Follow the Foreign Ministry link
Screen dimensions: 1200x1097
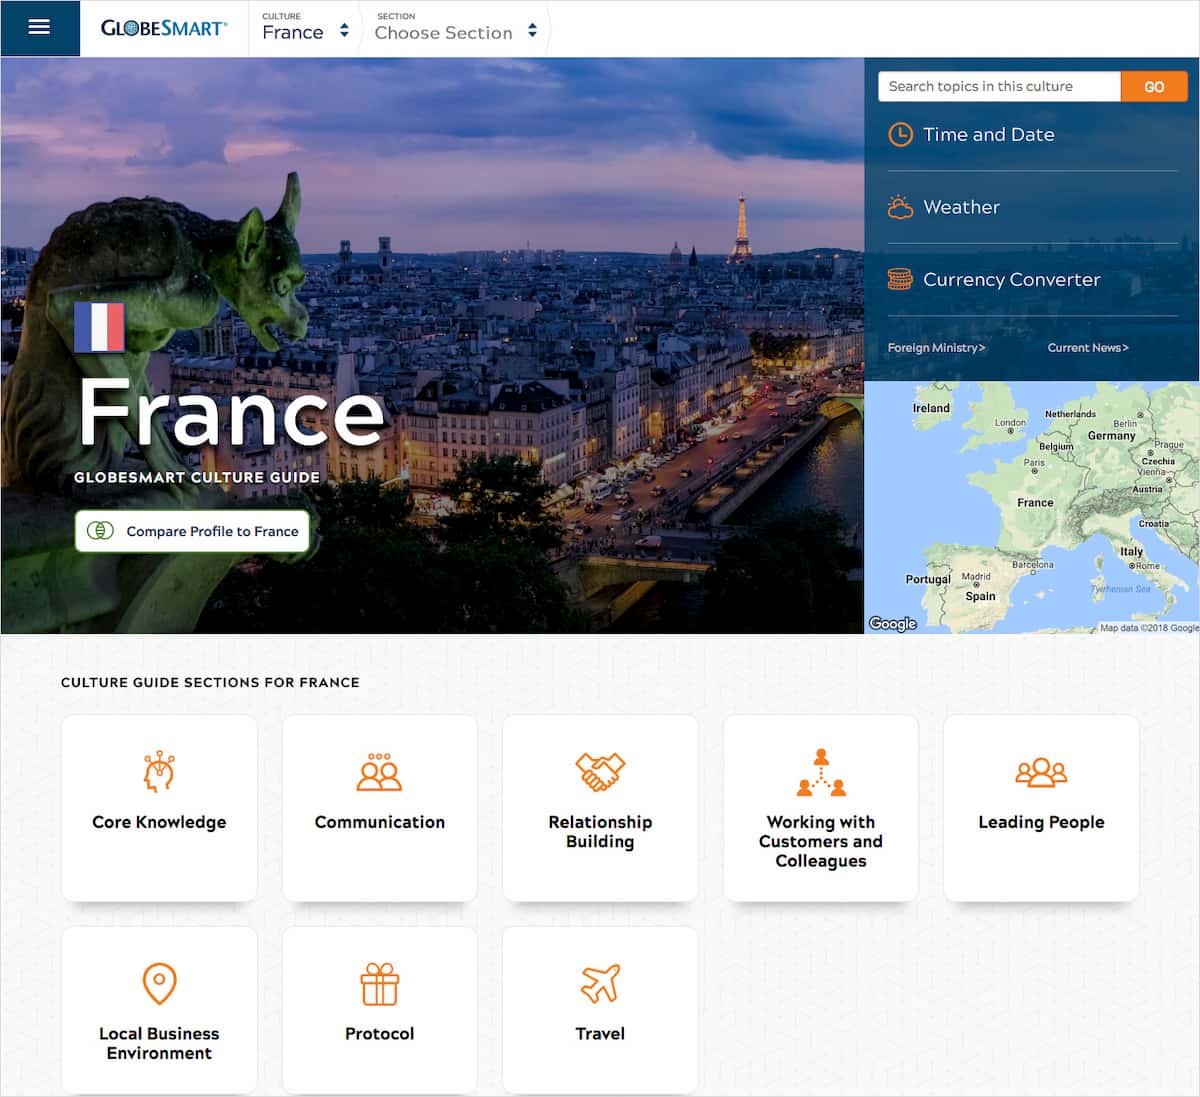point(936,348)
